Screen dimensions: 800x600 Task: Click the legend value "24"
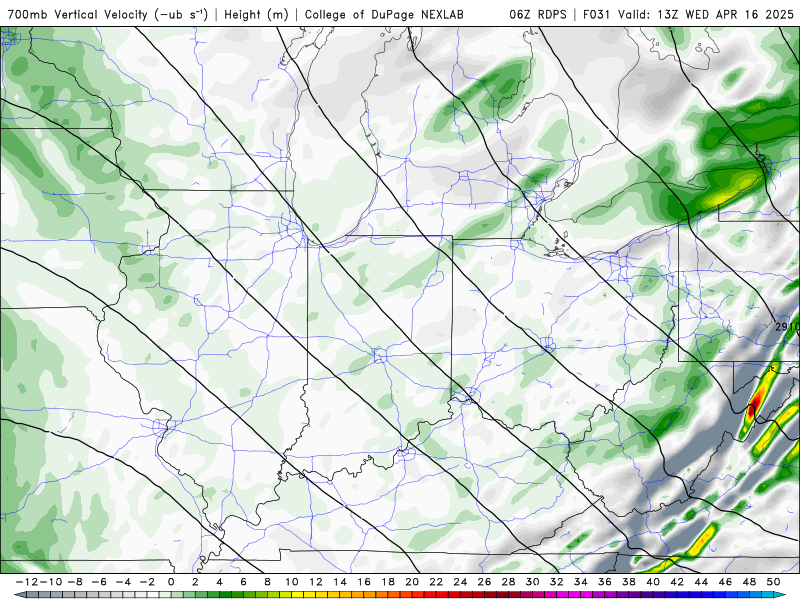point(460,582)
